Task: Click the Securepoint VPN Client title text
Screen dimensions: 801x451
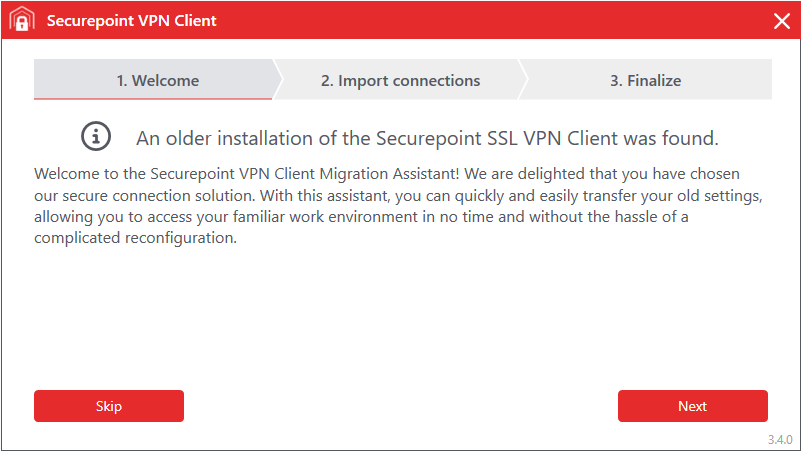Action: tap(131, 21)
